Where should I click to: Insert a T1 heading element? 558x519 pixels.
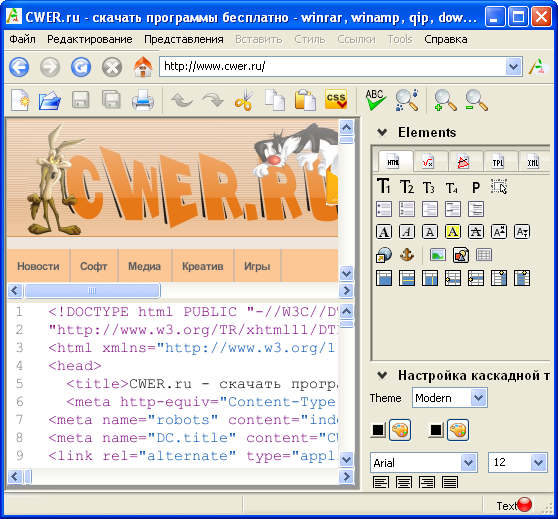pyautogui.click(x=384, y=186)
